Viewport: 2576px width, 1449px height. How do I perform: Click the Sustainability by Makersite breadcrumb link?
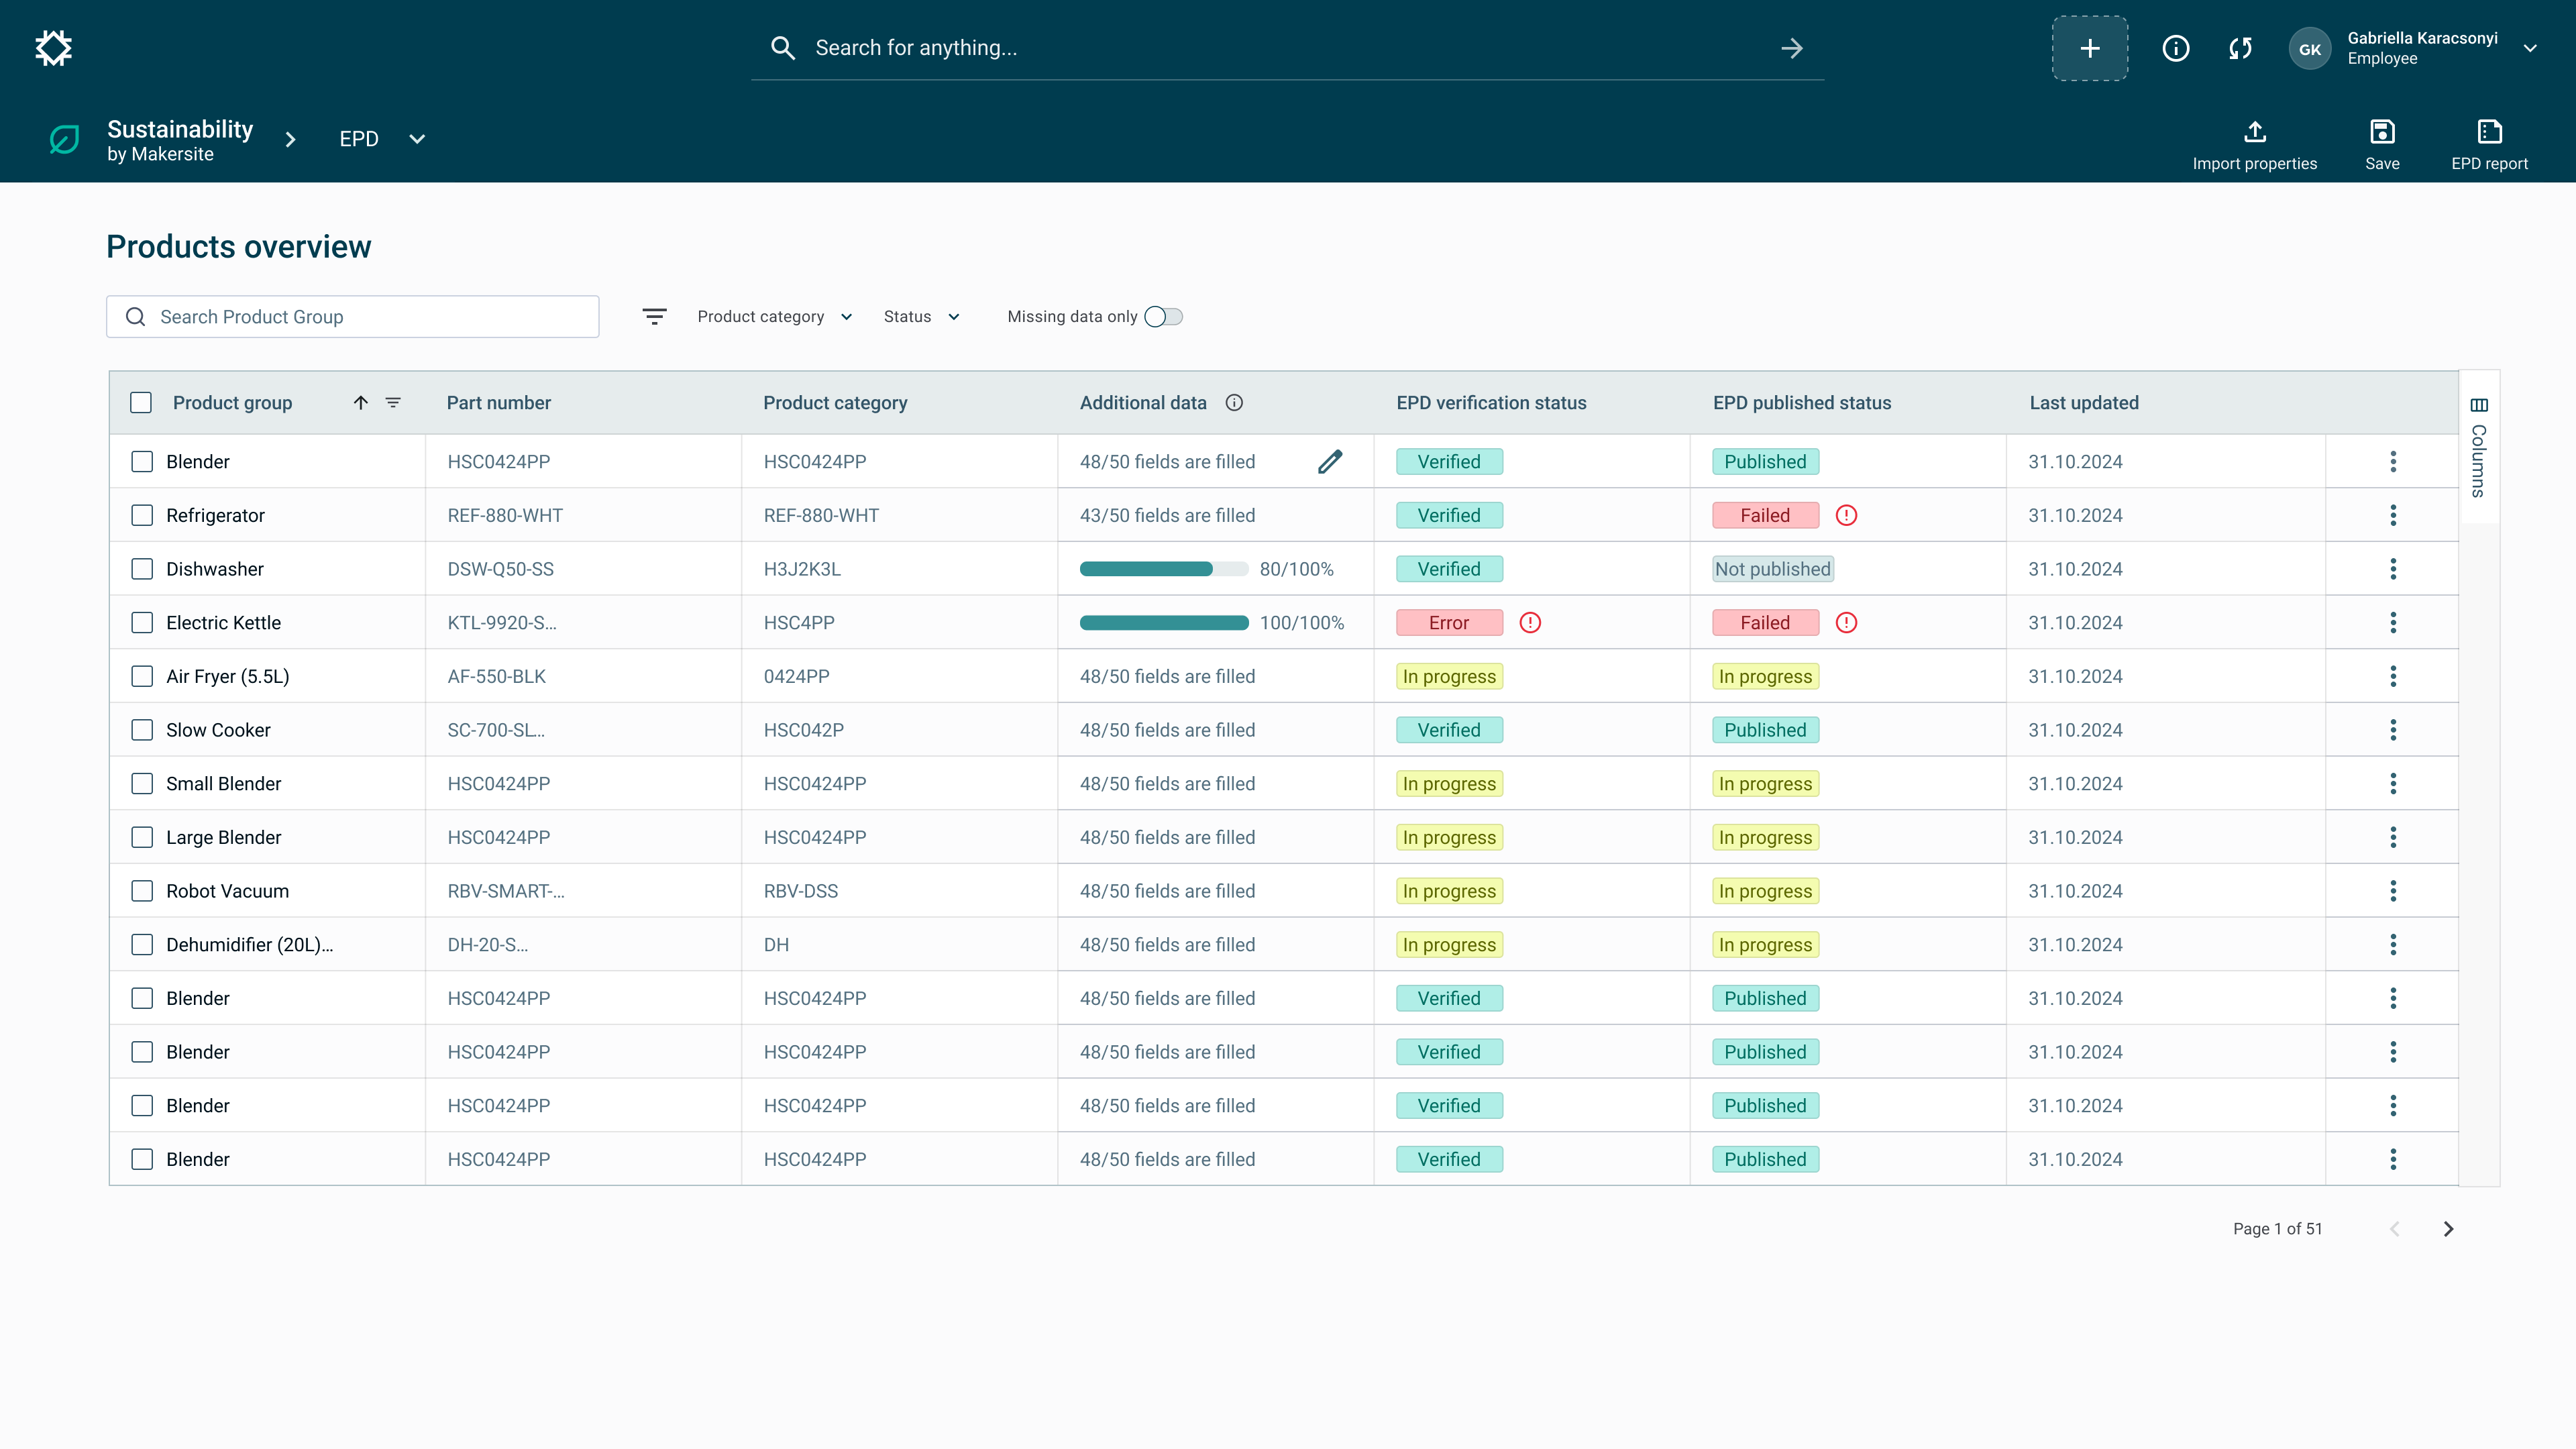click(x=180, y=140)
